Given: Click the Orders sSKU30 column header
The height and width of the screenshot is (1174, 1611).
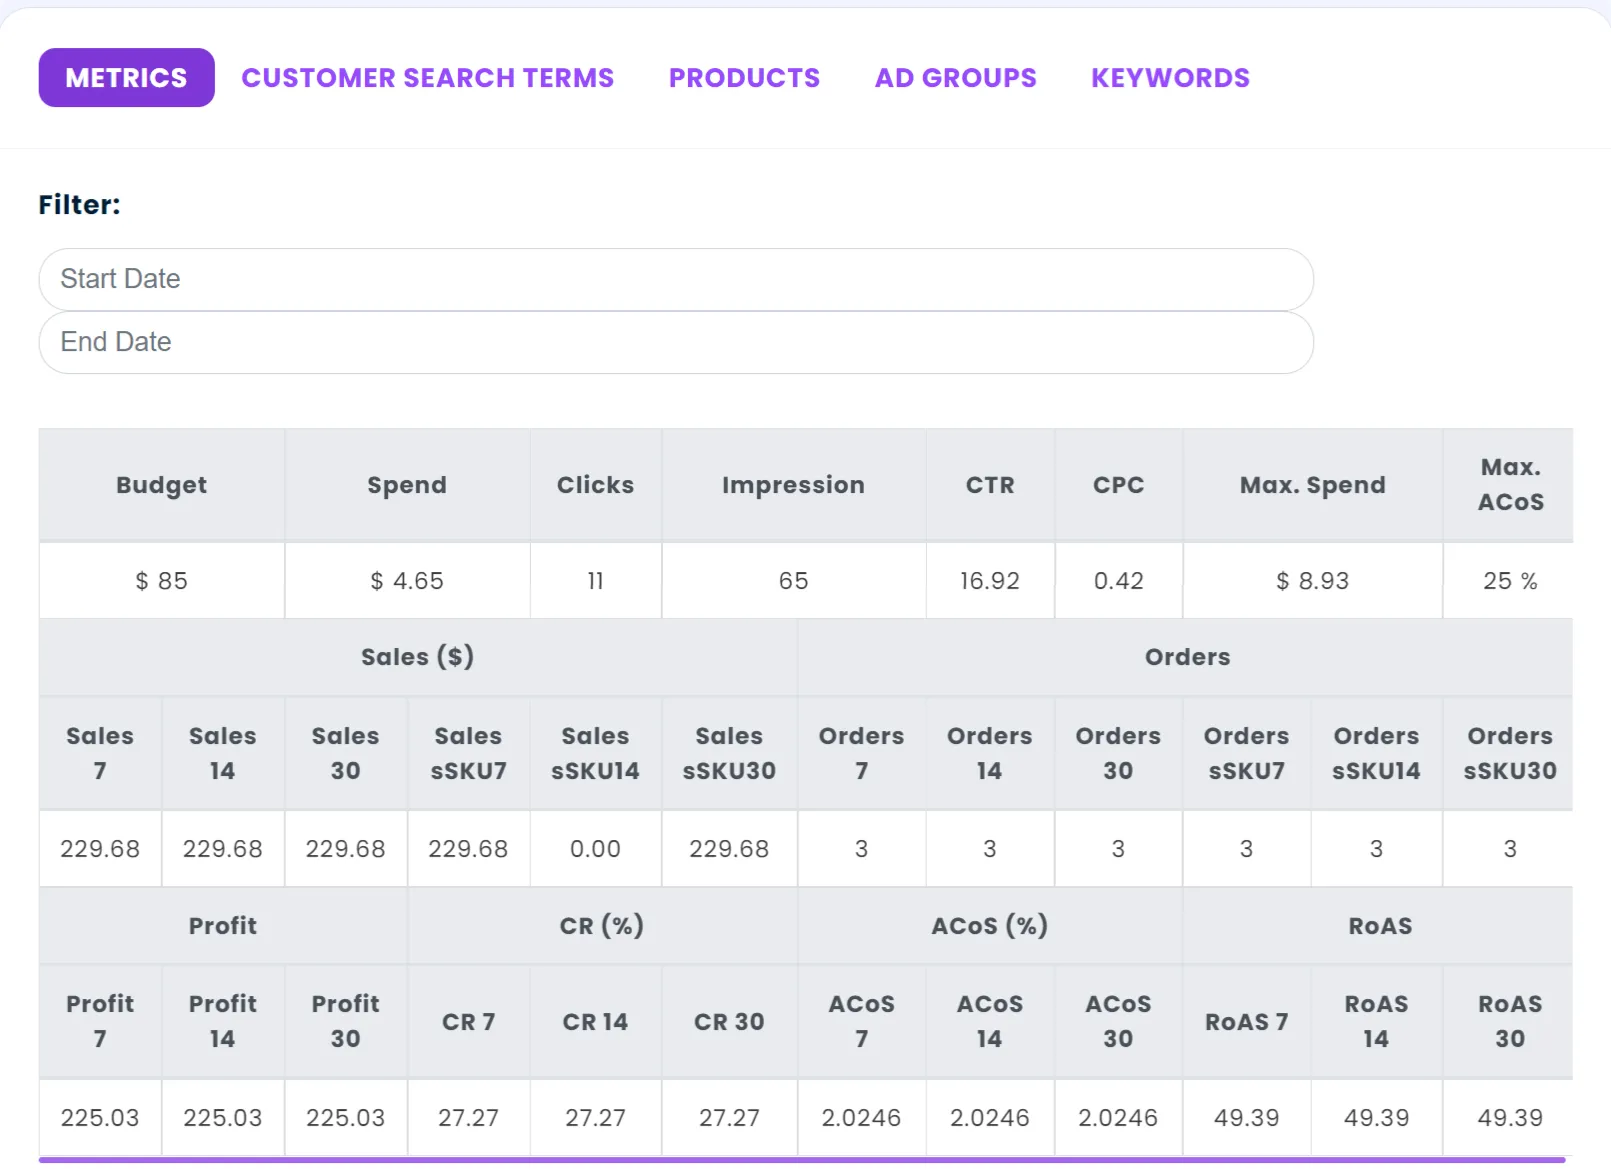Looking at the screenshot, I should 1510,753.
